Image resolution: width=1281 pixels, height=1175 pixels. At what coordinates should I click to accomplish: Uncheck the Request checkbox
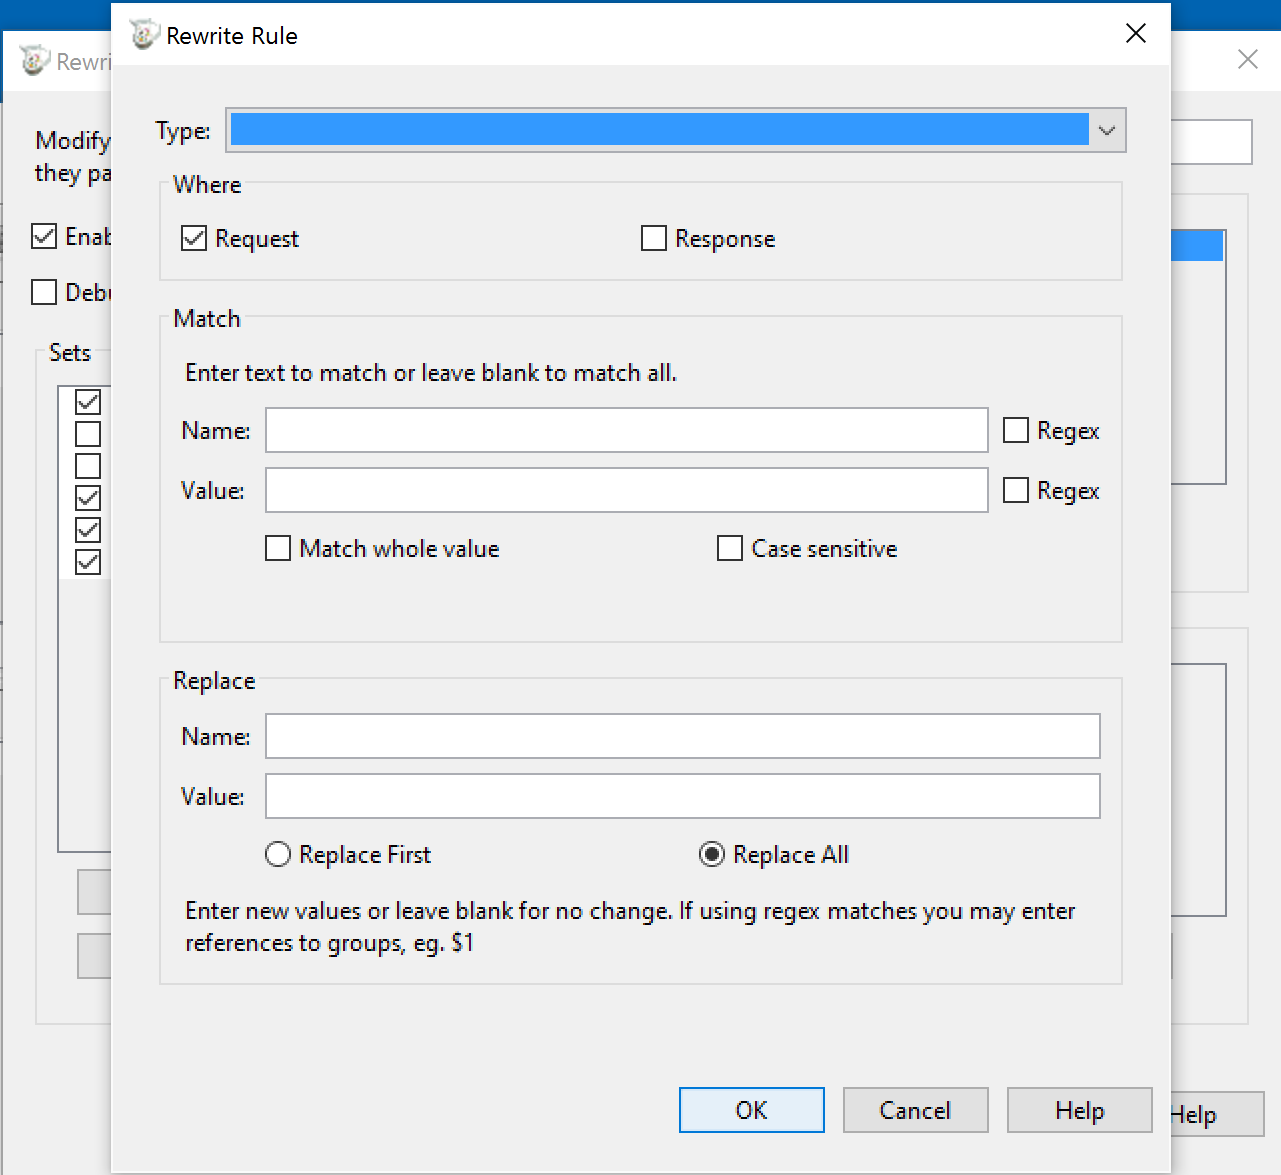[194, 239]
